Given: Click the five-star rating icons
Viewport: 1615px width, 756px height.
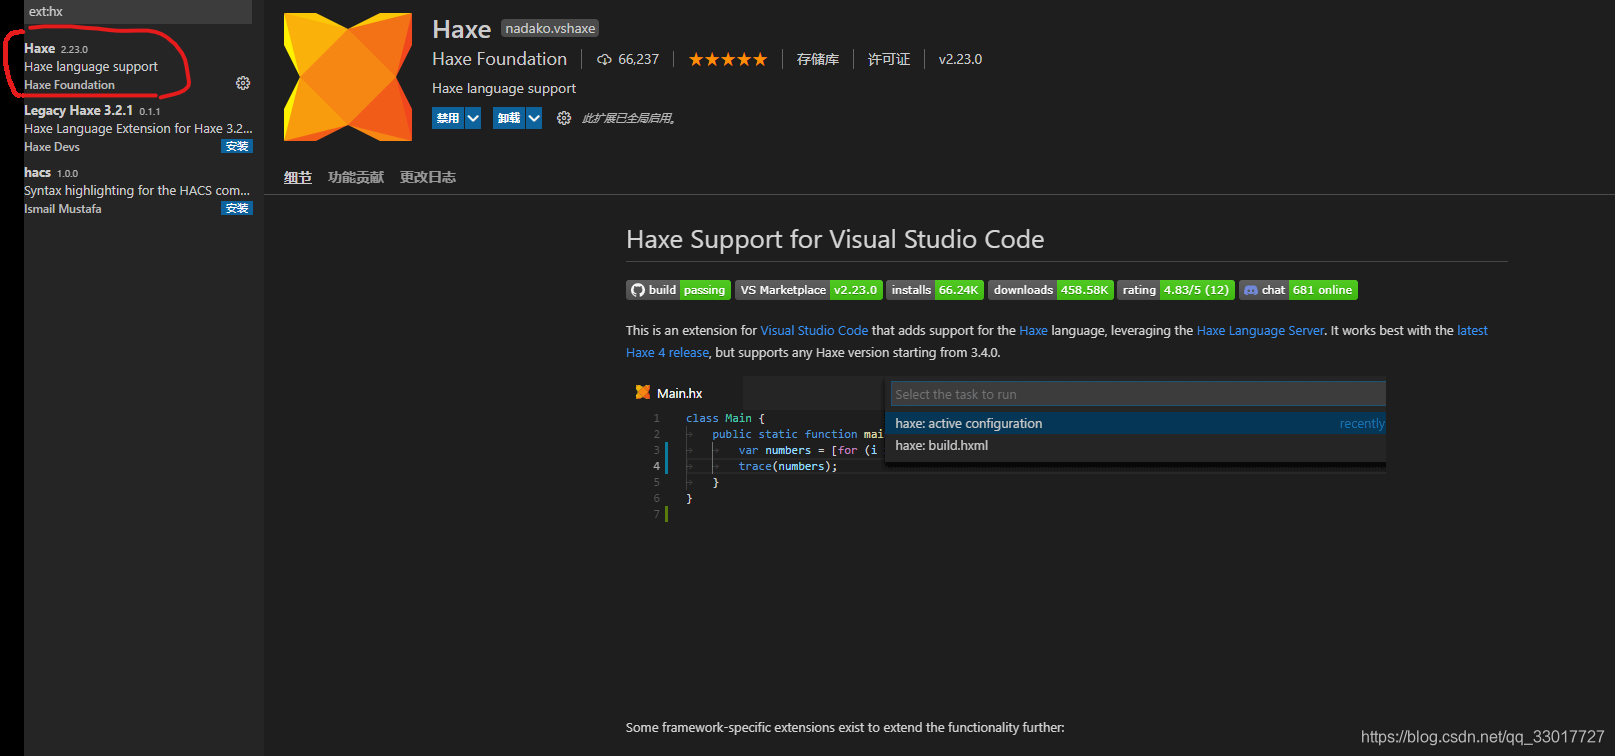Looking at the screenshot, I should [x=728, y=59].
